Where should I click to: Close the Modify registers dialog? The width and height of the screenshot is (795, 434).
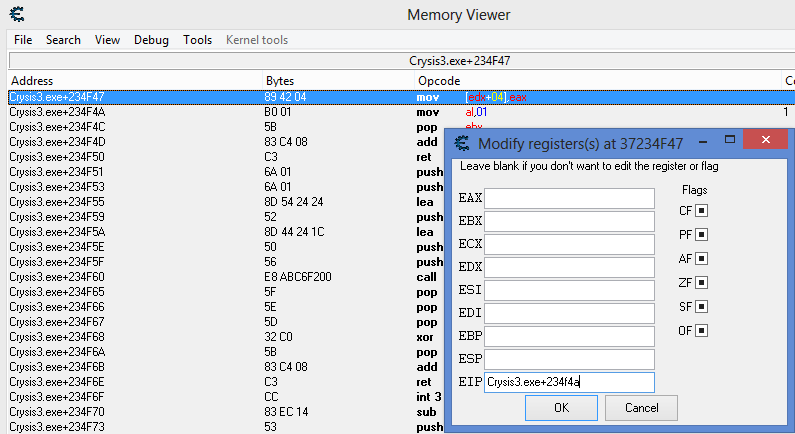766,139
